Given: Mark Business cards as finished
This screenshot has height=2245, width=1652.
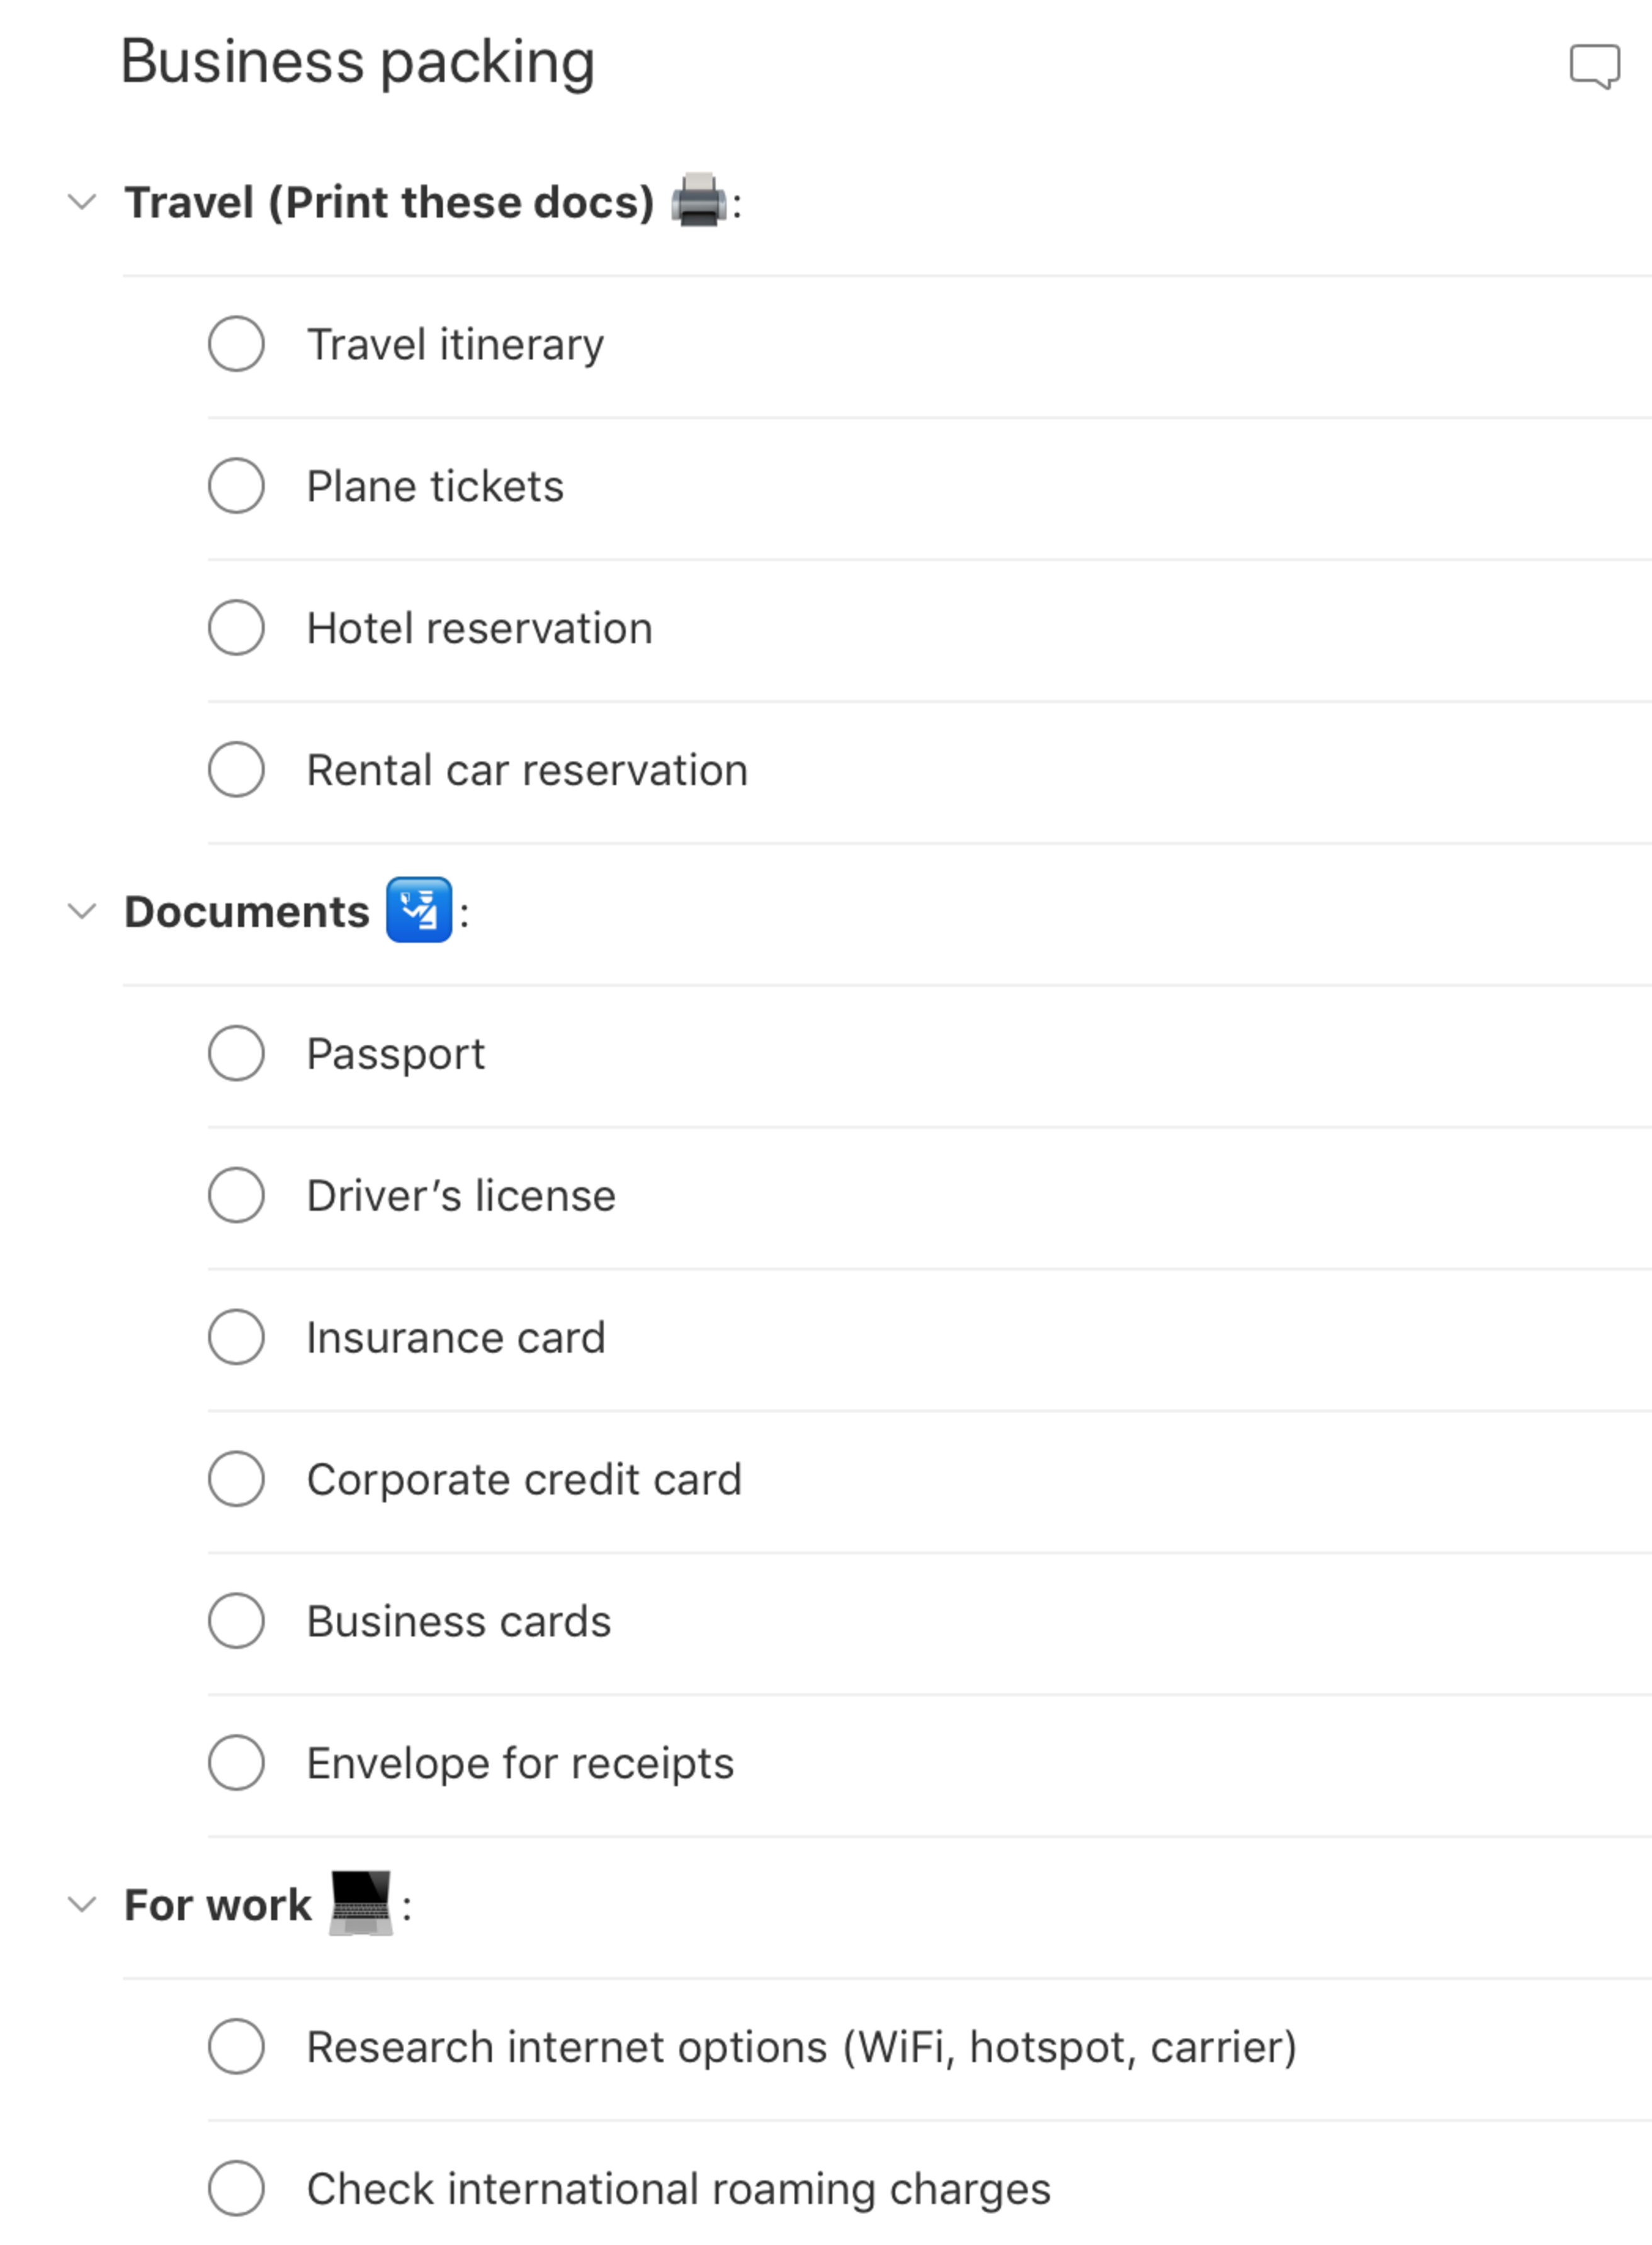Looking at the screenshot, I should 236,1622.
